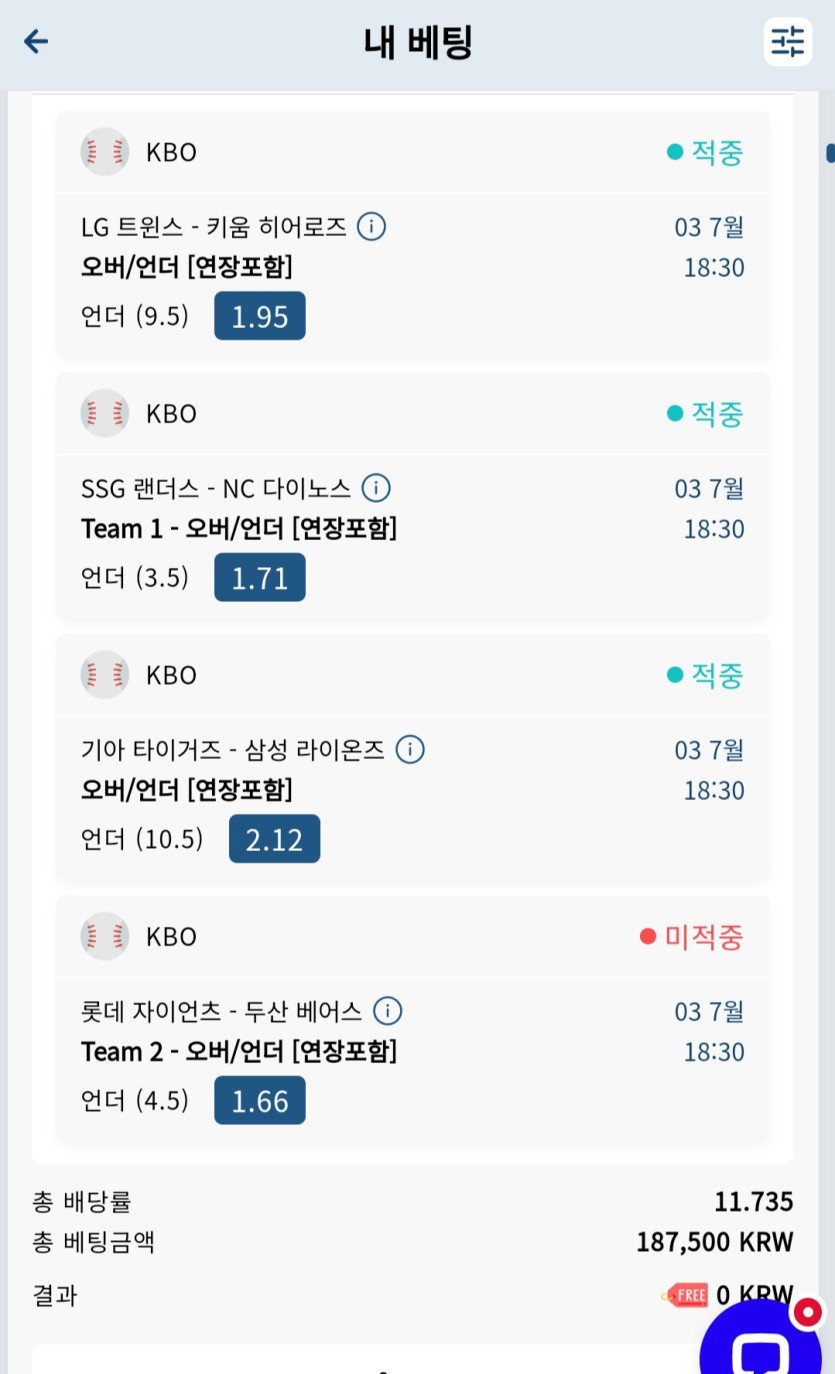Image resolution: width=835 pixels, height=1374 pixels.
Task: Open the 기아 타이거즈 - 삼성 라이온즈 match
Action: tap(233, 750)
